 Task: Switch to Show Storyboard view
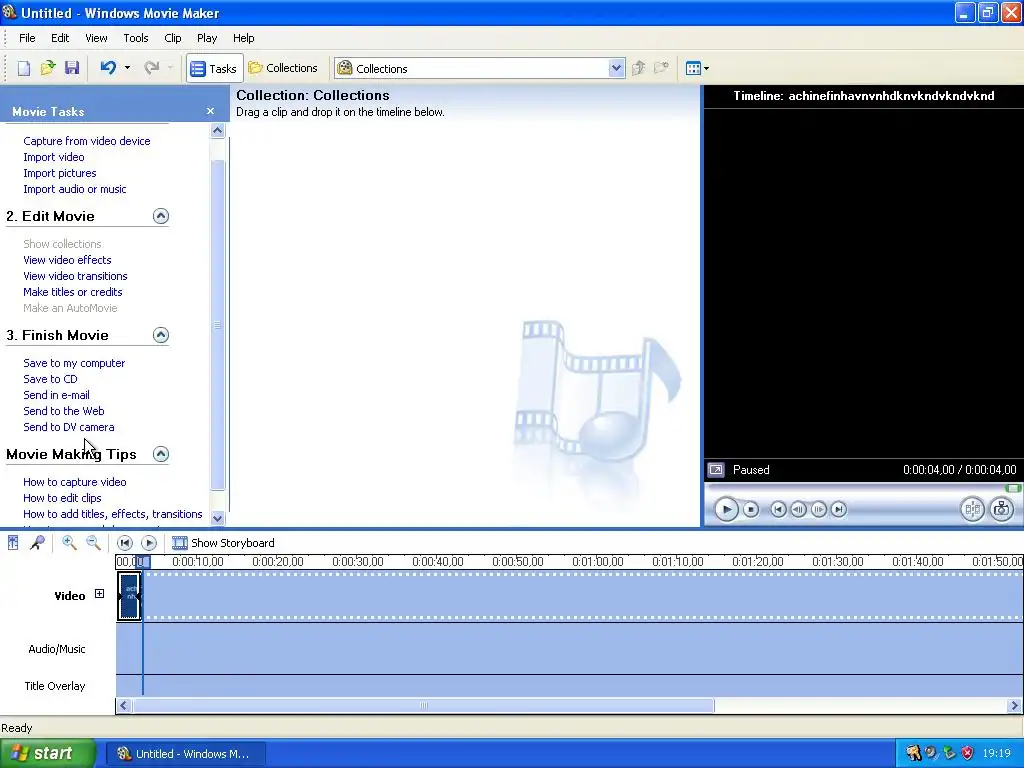[223, 543]
